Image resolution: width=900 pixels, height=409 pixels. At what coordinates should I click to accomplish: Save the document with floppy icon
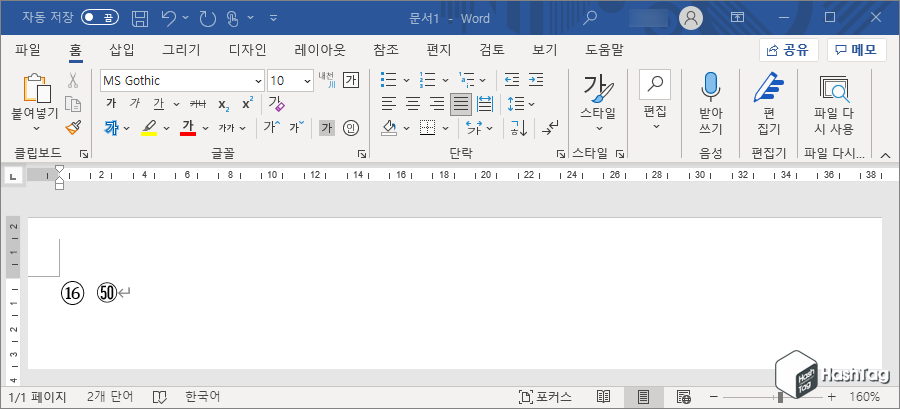point(139,18)
